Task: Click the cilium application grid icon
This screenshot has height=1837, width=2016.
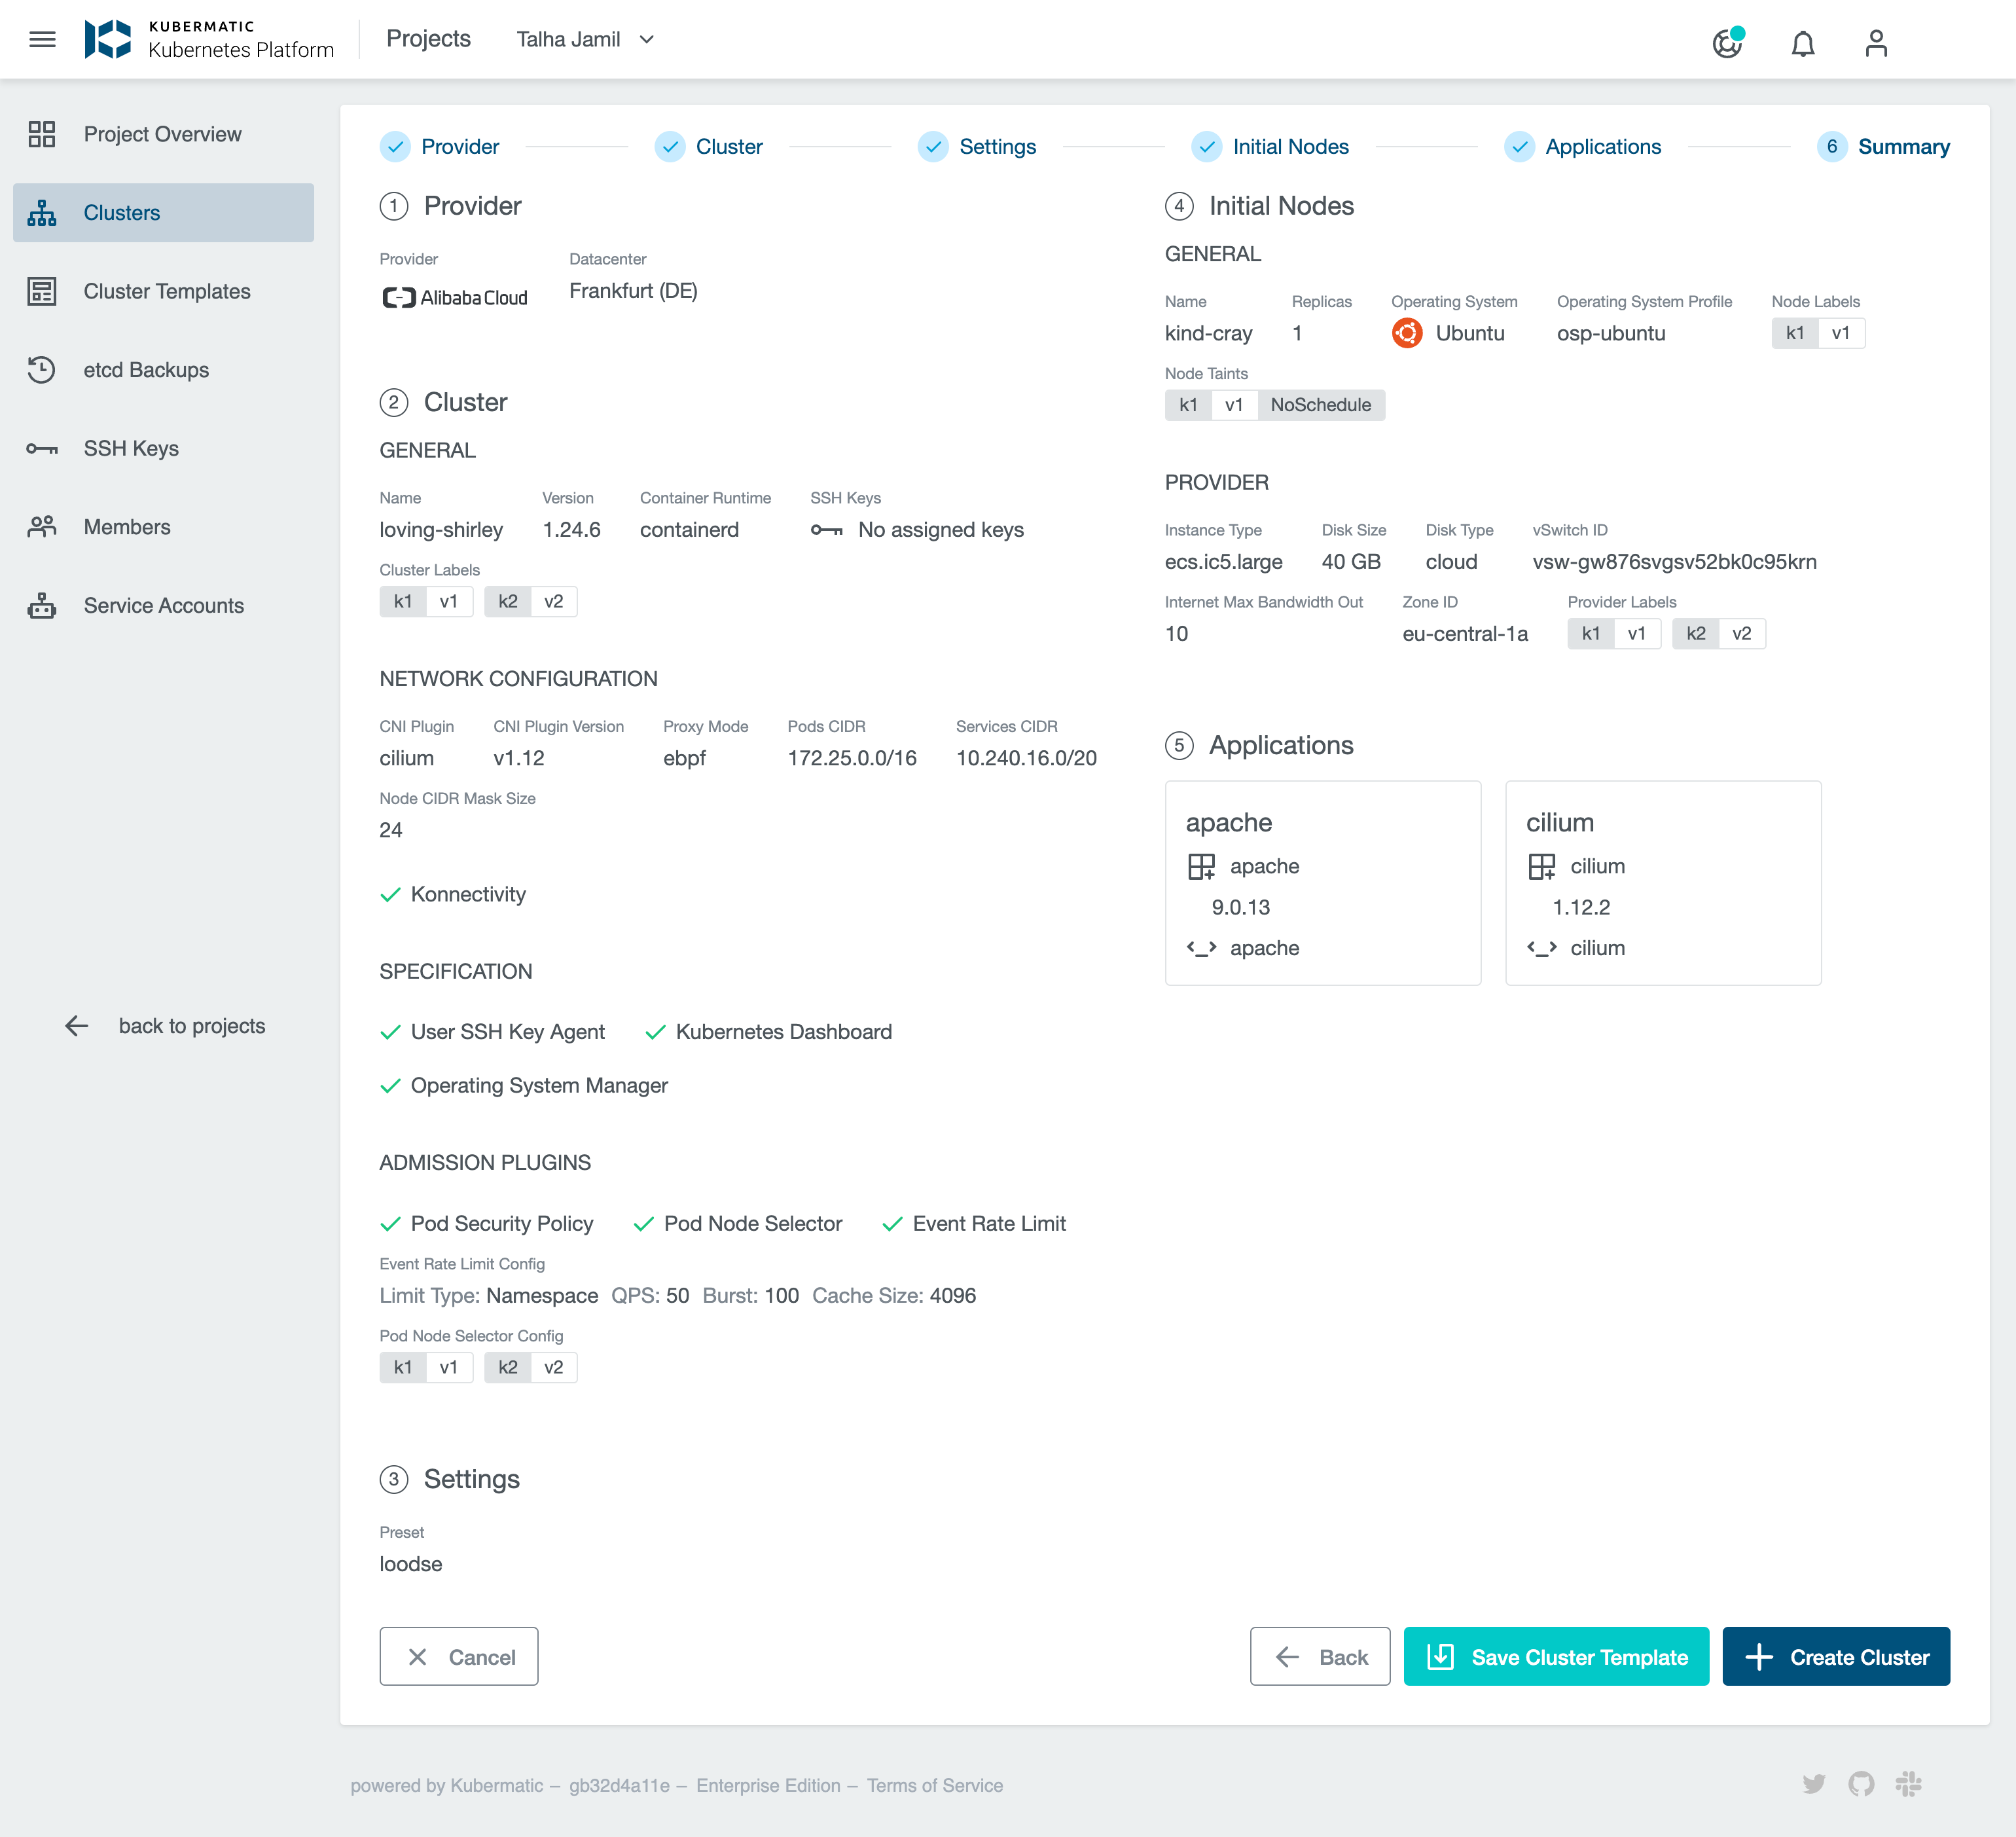Action: [x=1542, y=866]
